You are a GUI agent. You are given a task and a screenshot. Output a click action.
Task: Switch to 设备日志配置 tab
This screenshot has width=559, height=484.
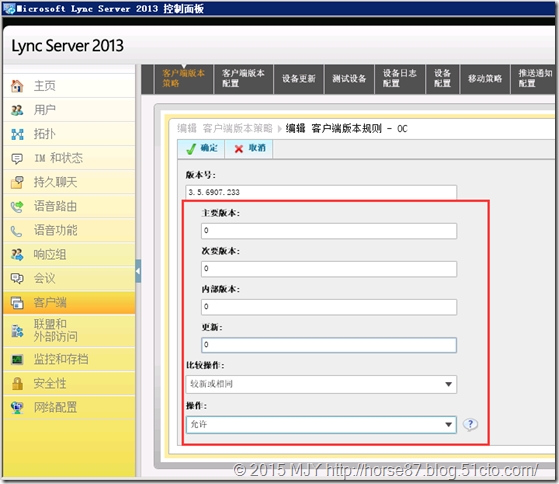click(400, 78)
